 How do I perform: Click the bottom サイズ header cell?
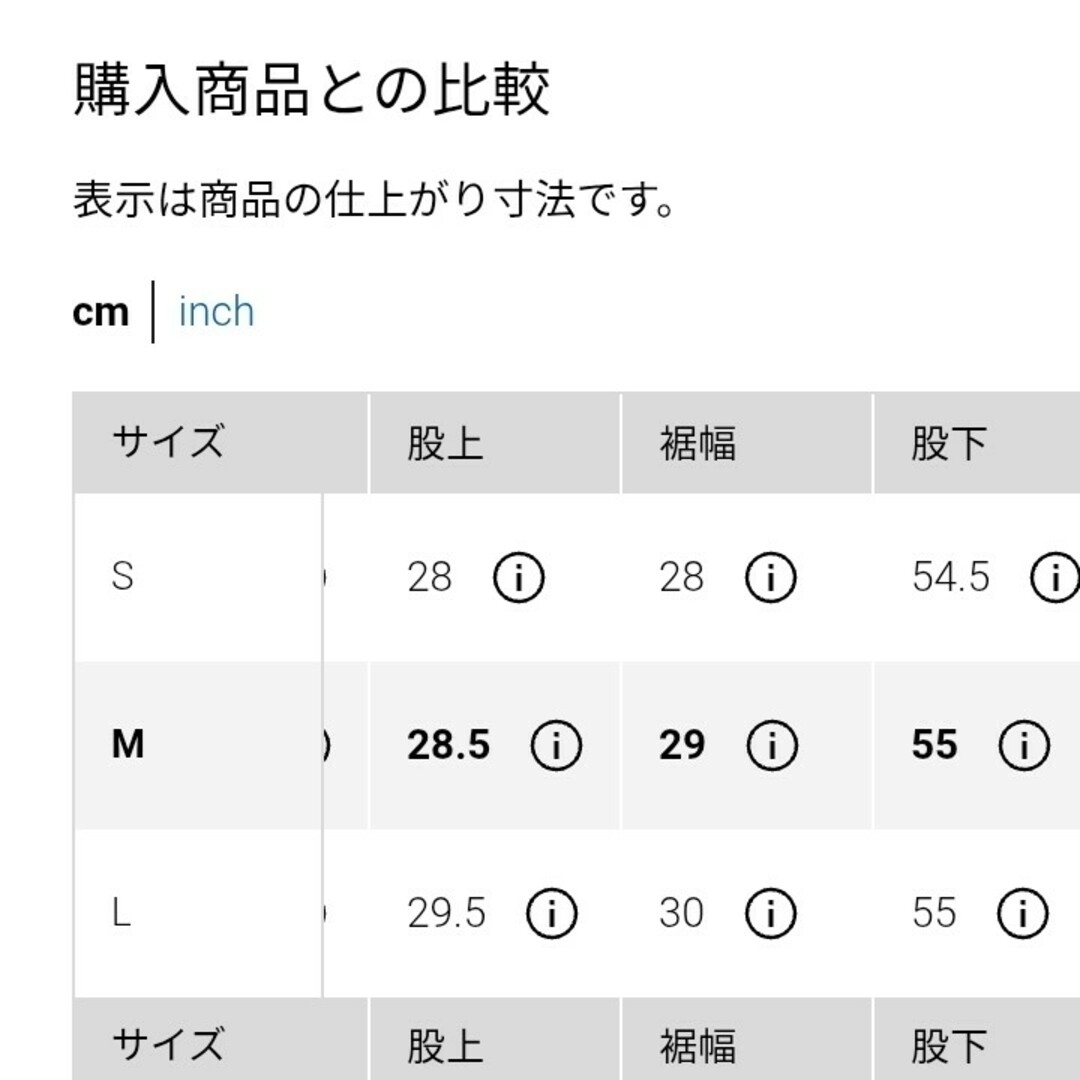(169, 1044)
